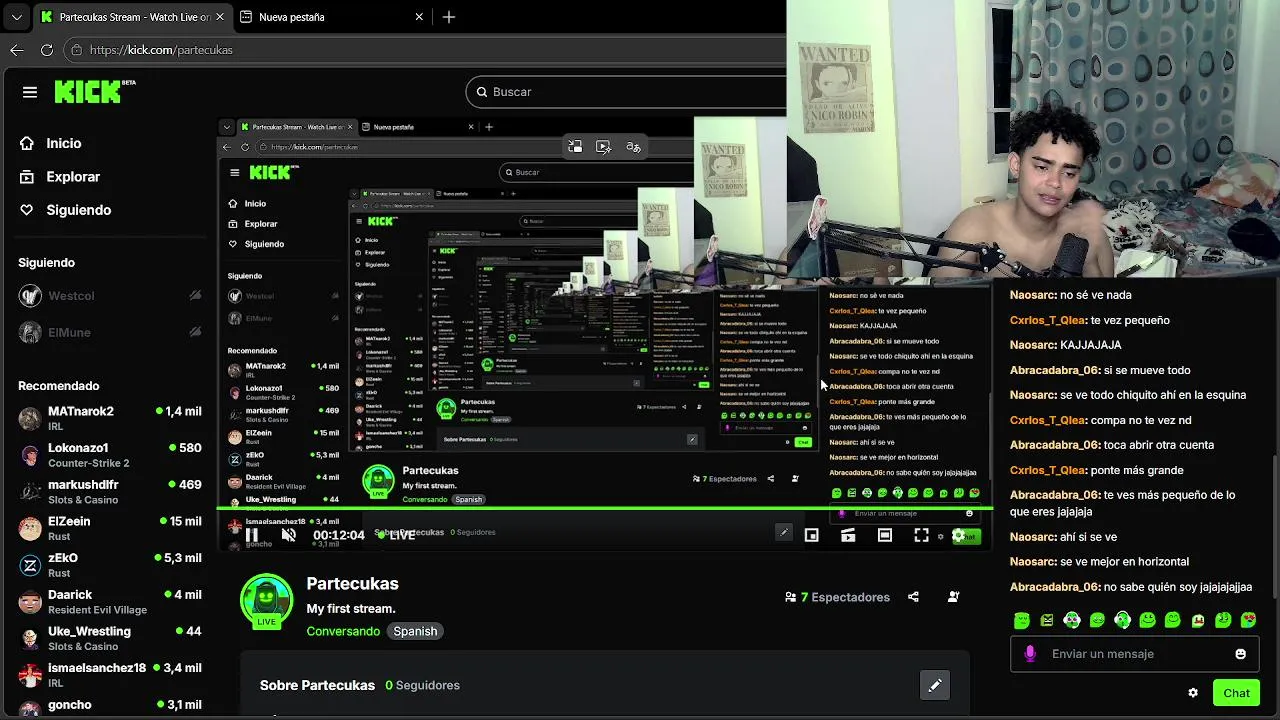The height and width of the screenshot is (720, 1280).
Task: Open Inicio in the sidebar
Action: [x=64, y=143]
